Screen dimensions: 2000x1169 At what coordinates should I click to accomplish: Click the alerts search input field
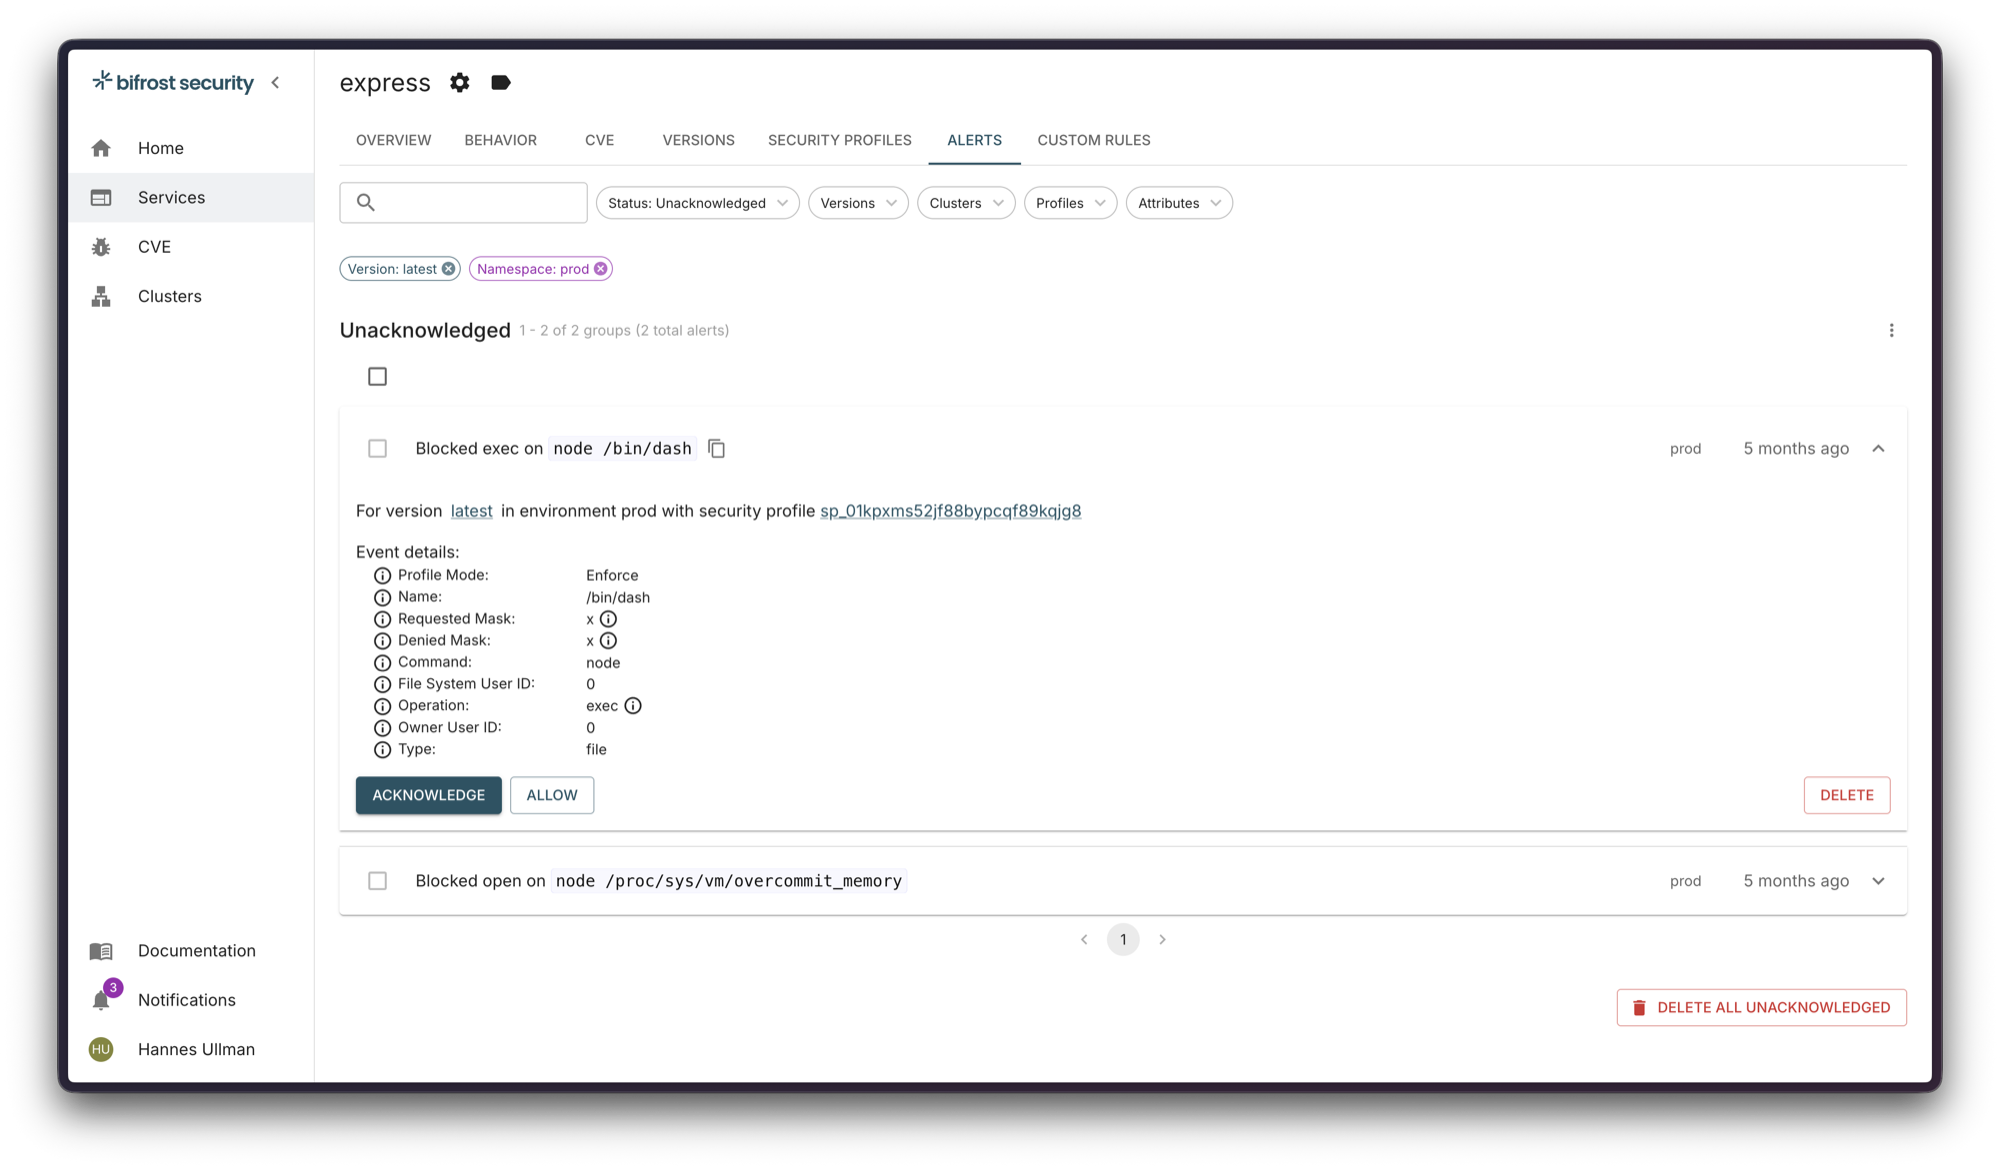(463, 203)
